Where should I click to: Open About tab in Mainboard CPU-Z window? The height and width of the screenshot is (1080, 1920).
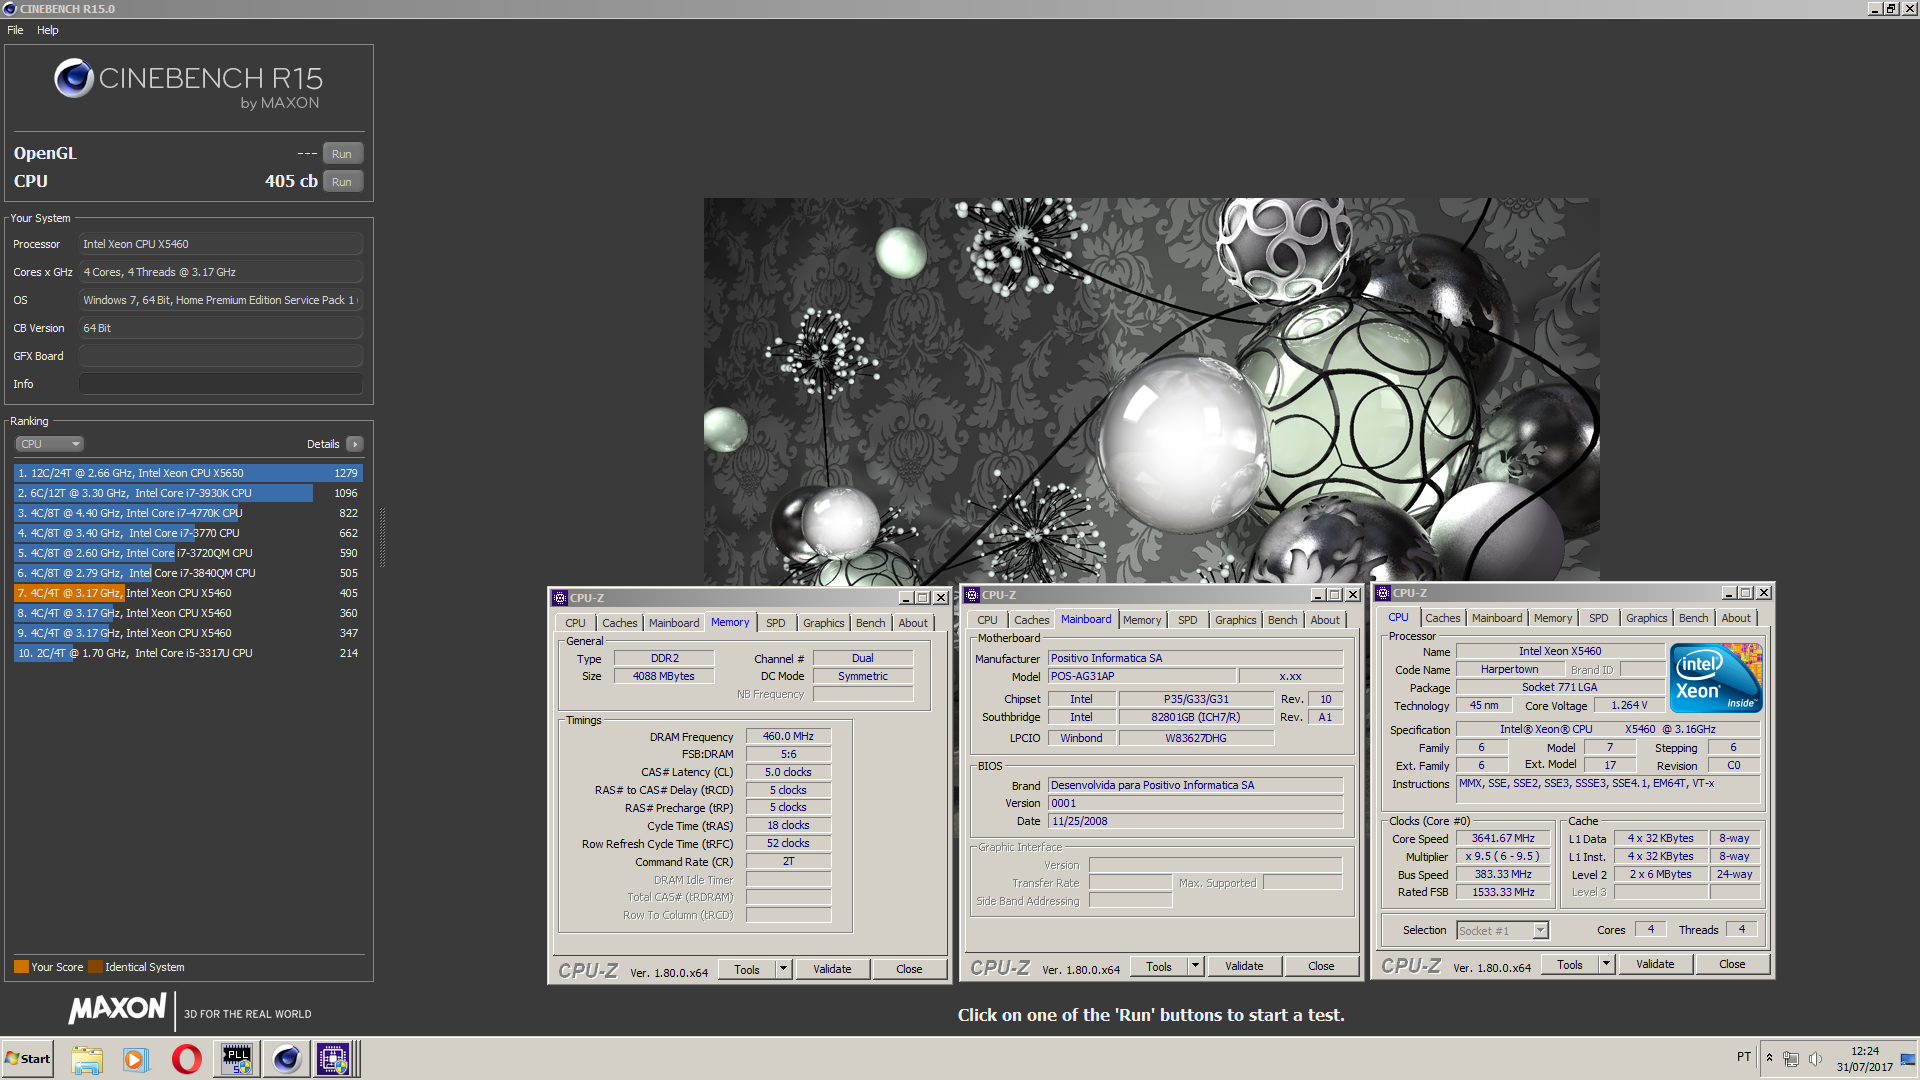pos(1325,620)
